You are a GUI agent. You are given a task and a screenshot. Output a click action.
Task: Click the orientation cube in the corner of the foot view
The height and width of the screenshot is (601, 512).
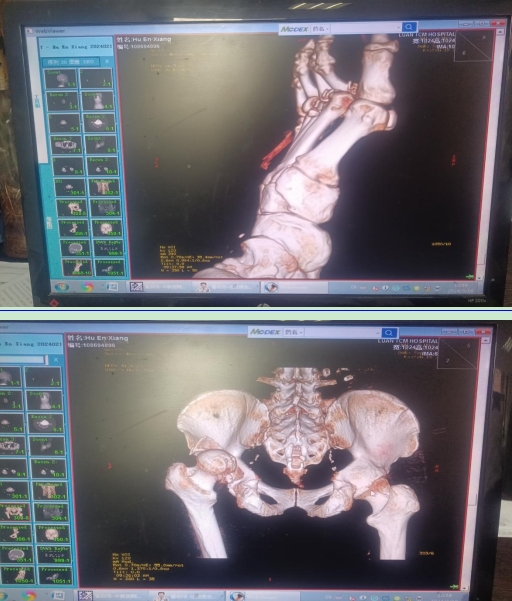(473, 45)
